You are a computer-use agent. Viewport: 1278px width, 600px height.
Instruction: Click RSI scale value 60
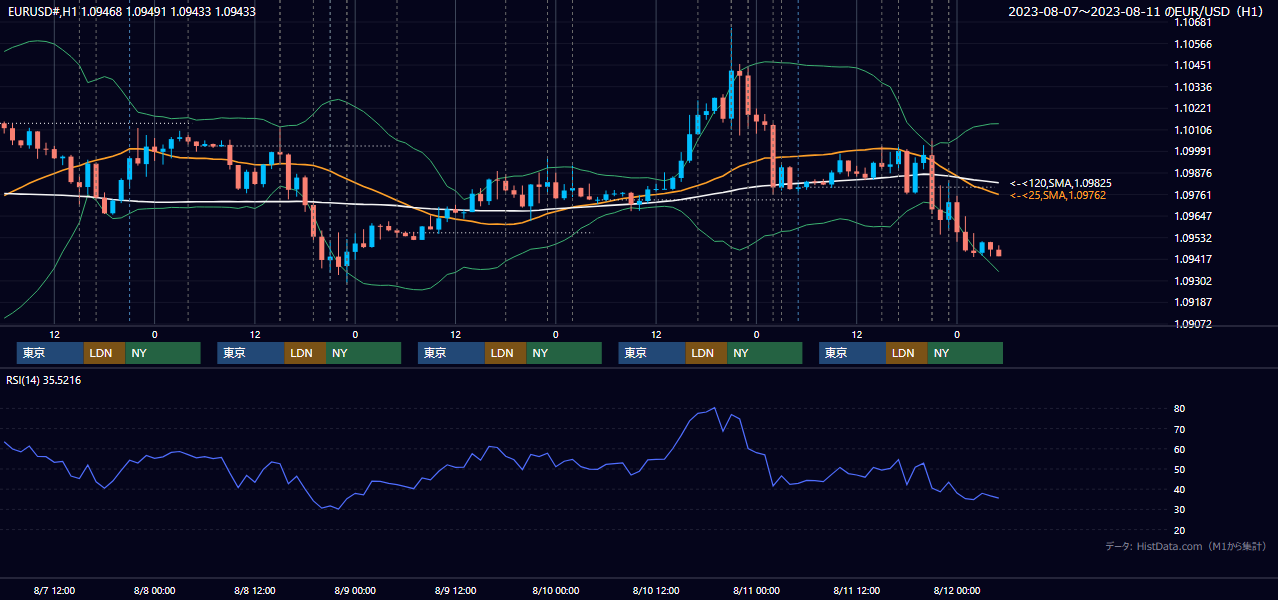click(x=1180, y=449)
